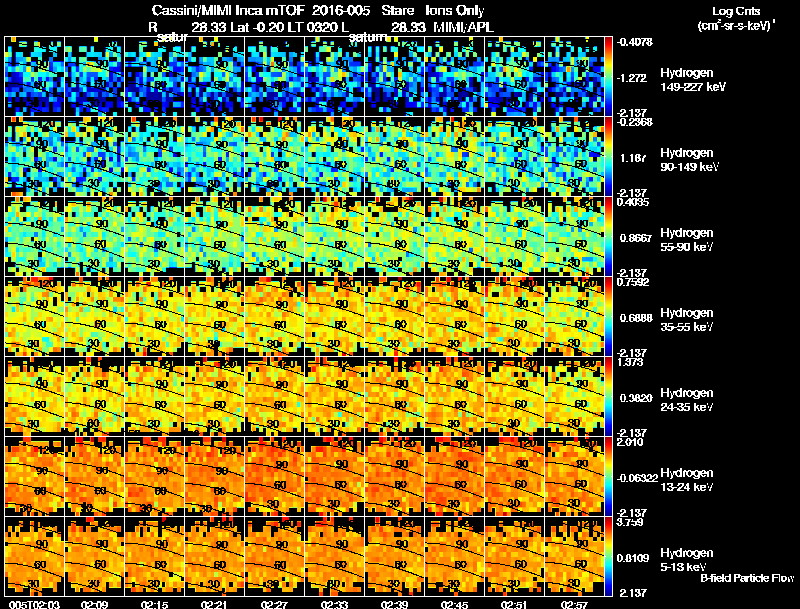
Task: Click the Cassini/MIMI Inca mTOF title
Action: point(227,10)
